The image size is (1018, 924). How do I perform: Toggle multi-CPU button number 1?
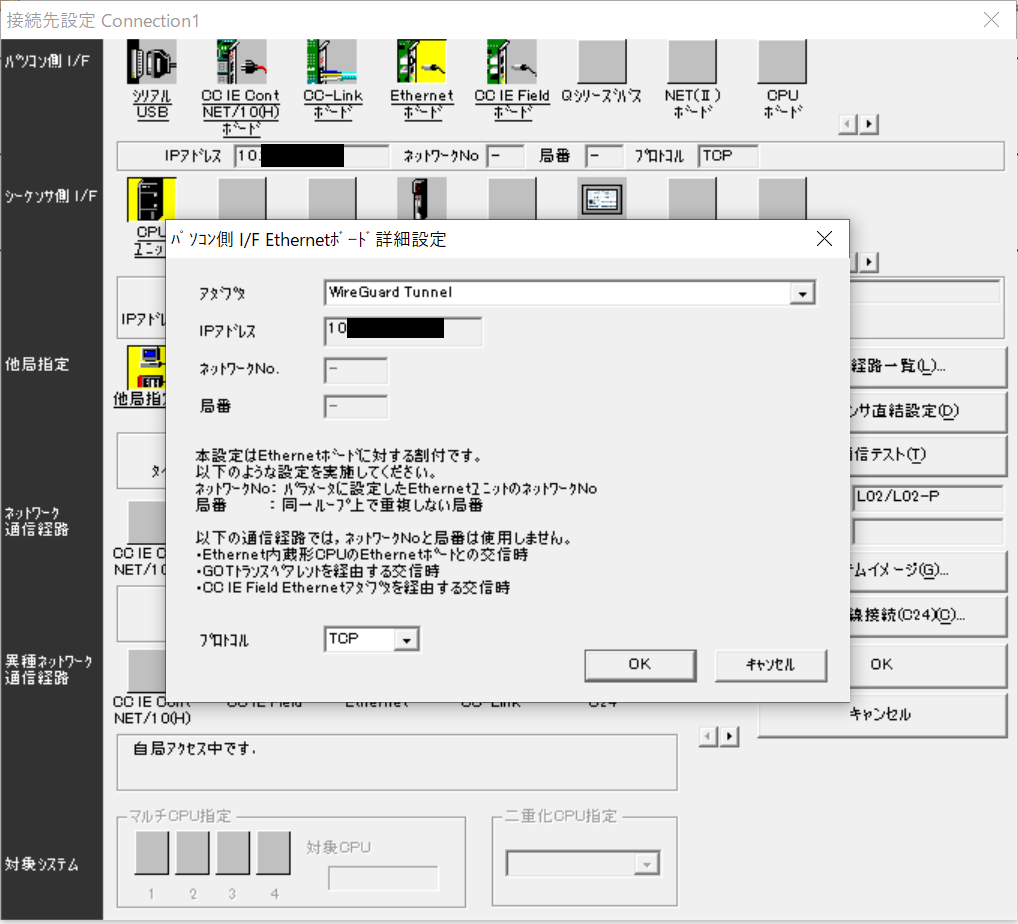pyautogui.click(x=152, y=853)
